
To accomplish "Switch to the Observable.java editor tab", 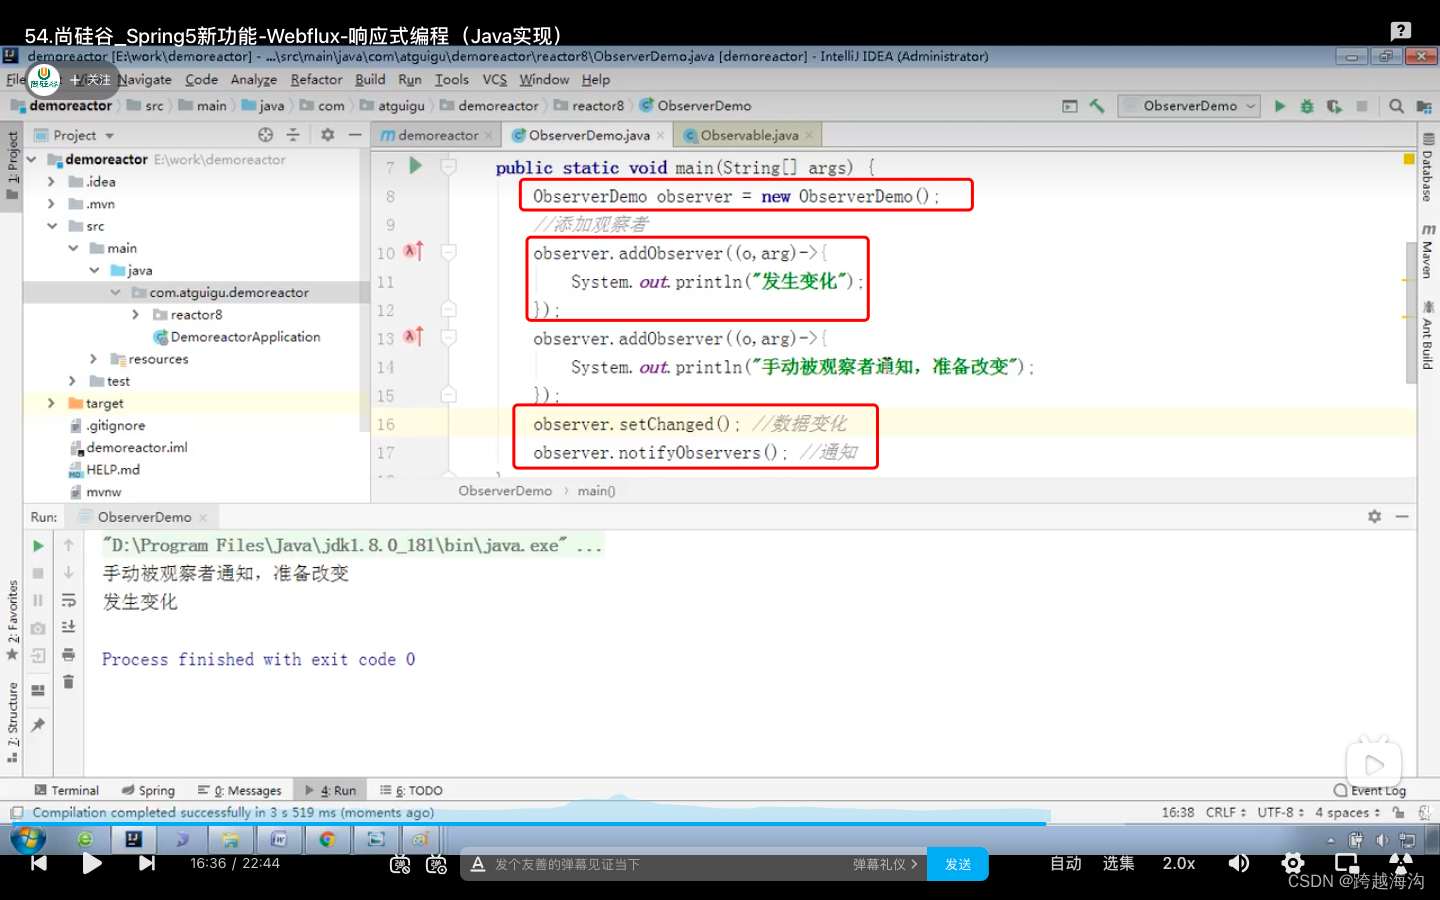I will (x=749, y=135).
